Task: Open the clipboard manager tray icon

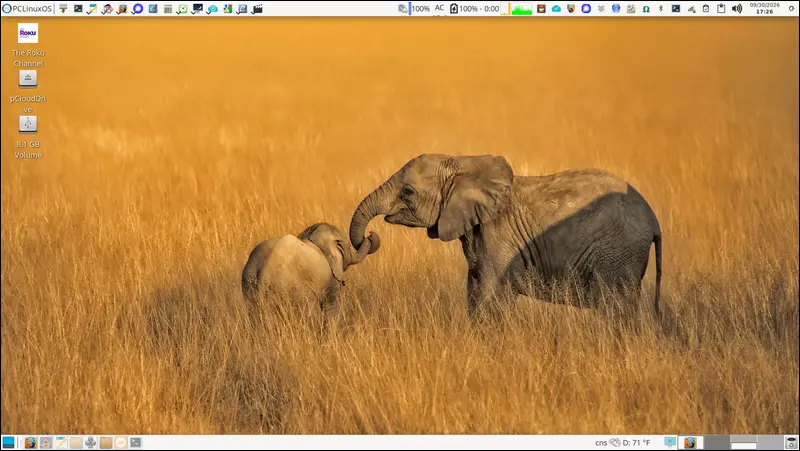Action: (x=721, y=9)
